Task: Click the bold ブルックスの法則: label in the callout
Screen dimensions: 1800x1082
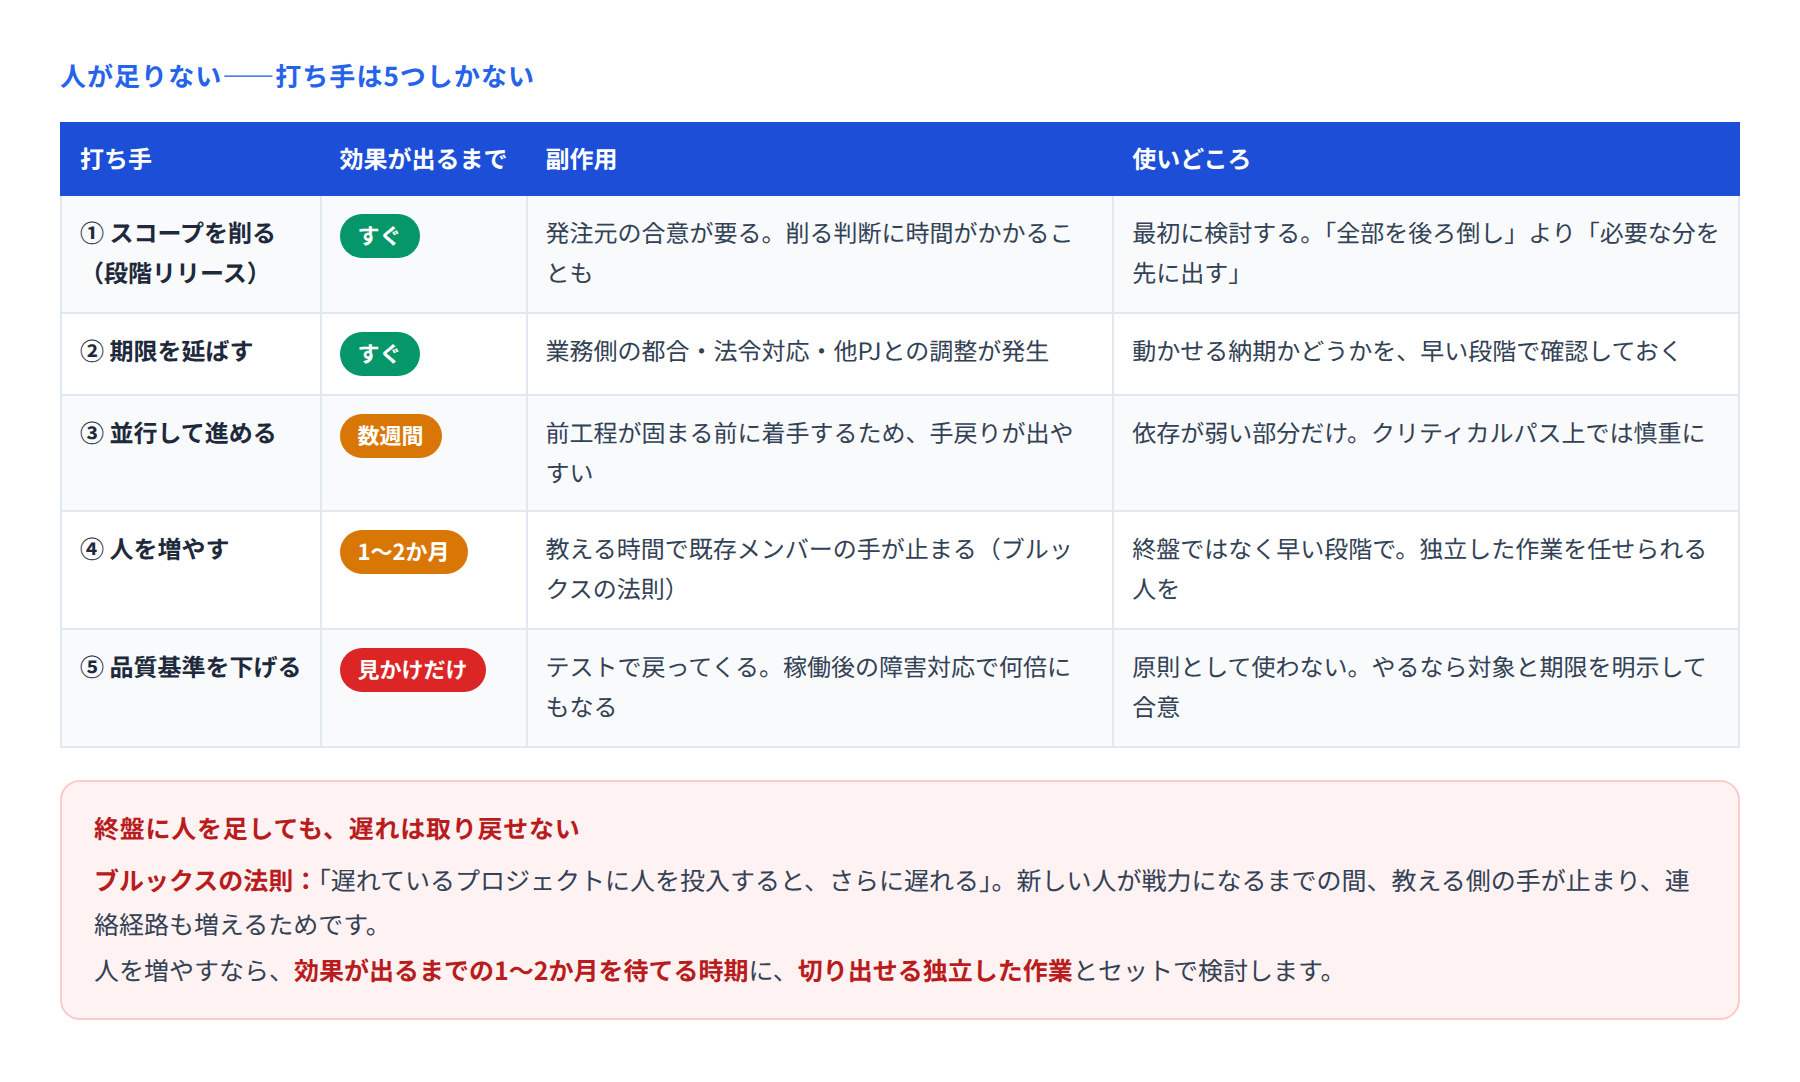Action: pyautogui.click(x=204, y=881)
